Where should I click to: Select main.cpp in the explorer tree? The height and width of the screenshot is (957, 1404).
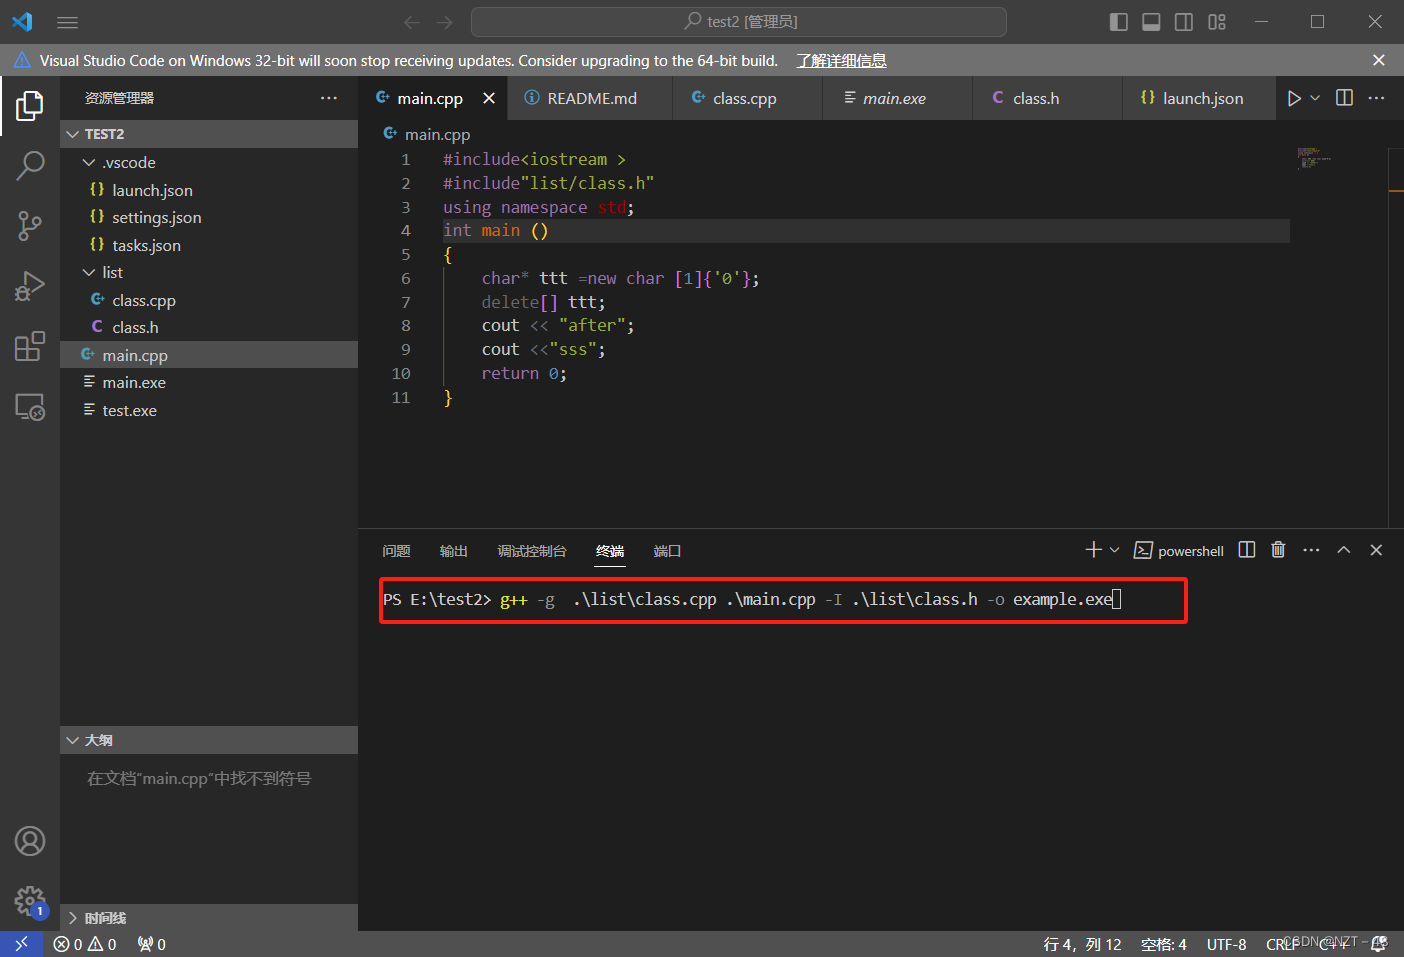click(x=209, y=355)
